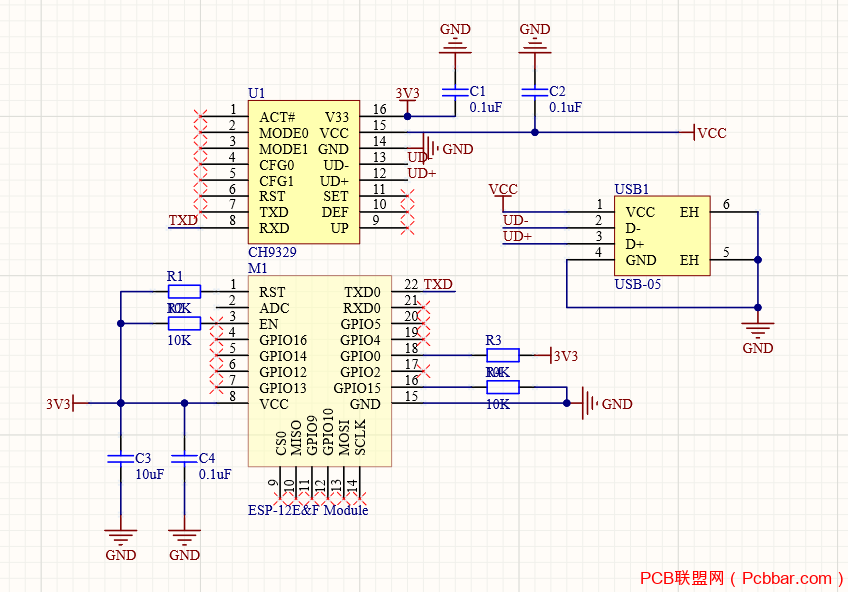Select resistor R1 symbol
This screenshot has width=848, height=592.
[184, 292]
